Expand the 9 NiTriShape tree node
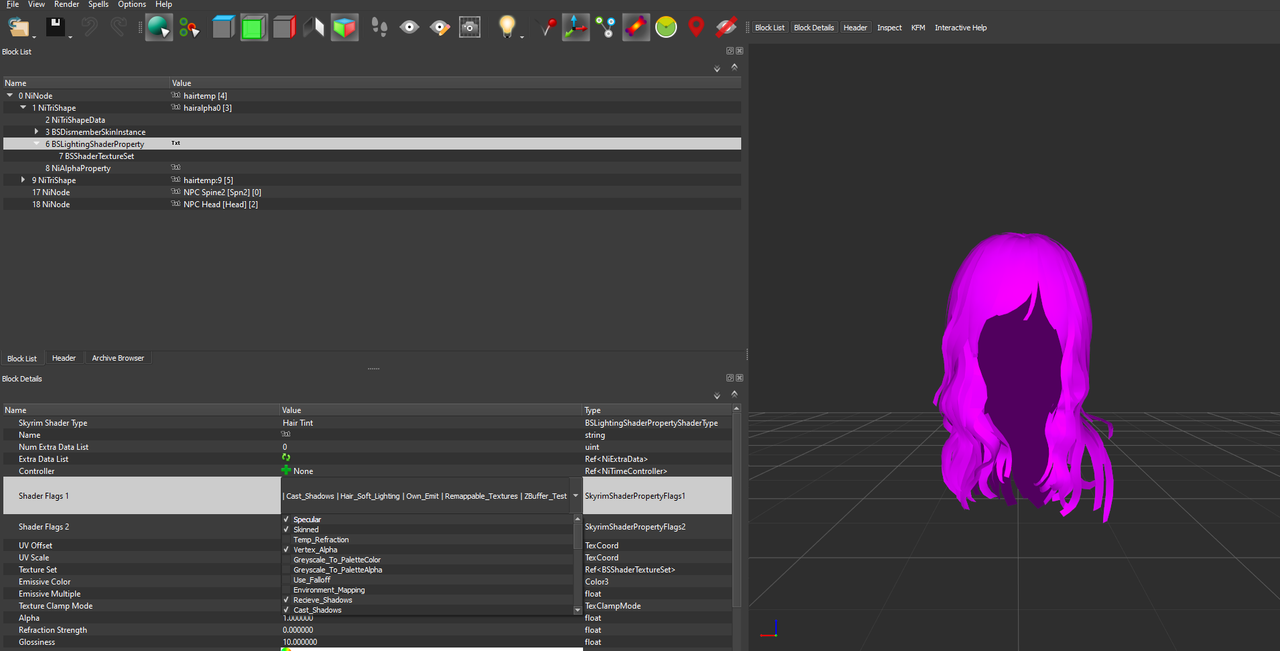This screenshot has height=651, width=1280. click(23, 180)
